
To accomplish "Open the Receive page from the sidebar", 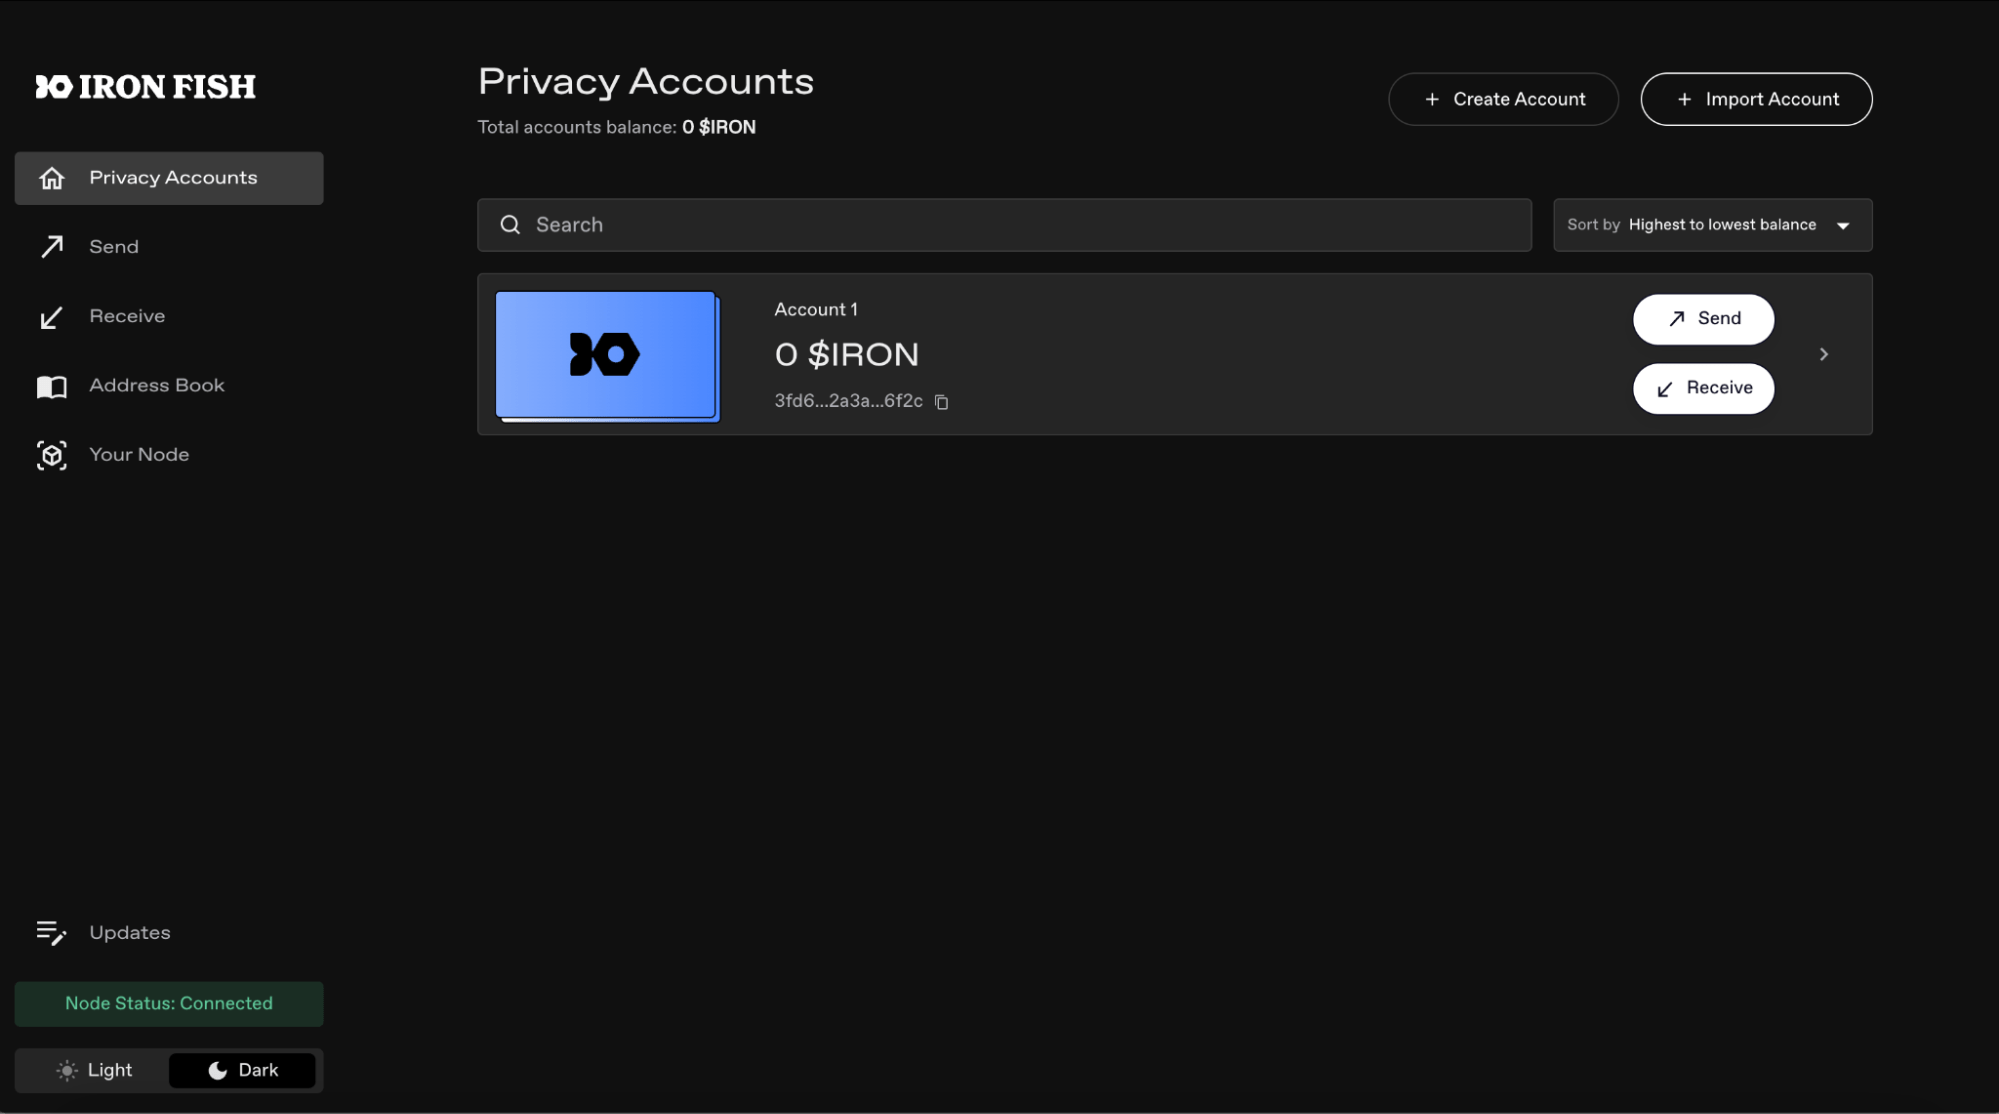I will point(126,315).
